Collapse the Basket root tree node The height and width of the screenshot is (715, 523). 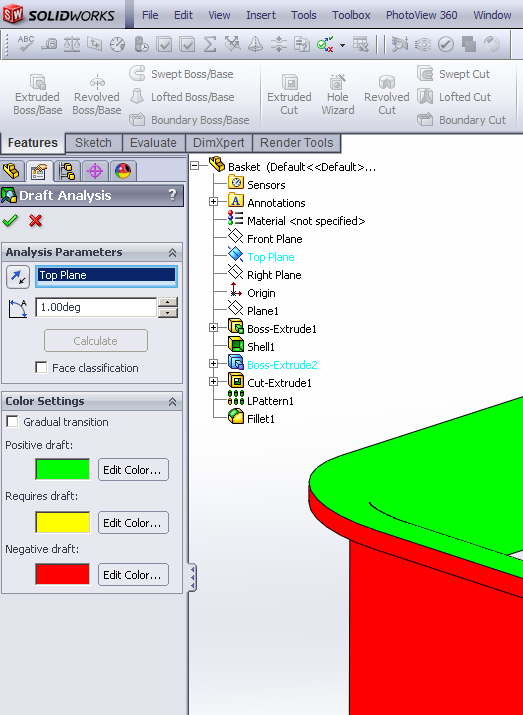195,166
